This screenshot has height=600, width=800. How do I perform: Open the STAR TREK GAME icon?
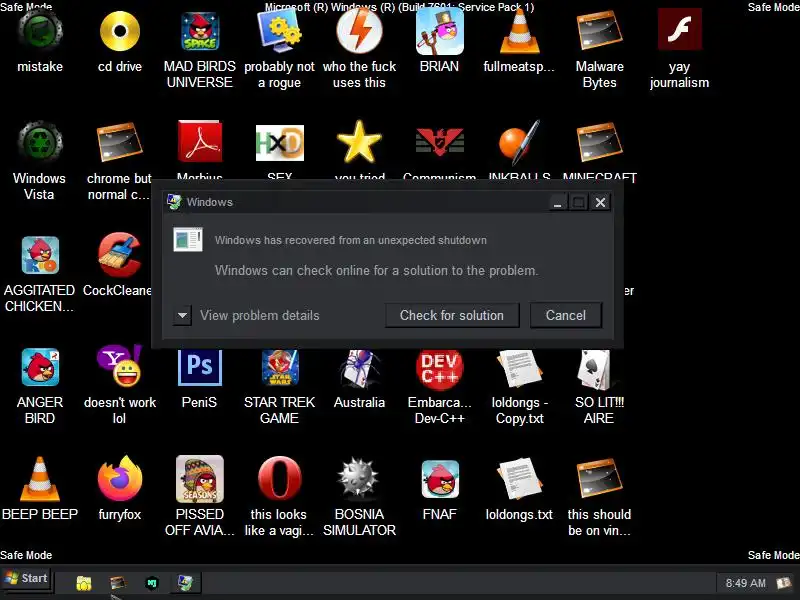coord(280,367)
